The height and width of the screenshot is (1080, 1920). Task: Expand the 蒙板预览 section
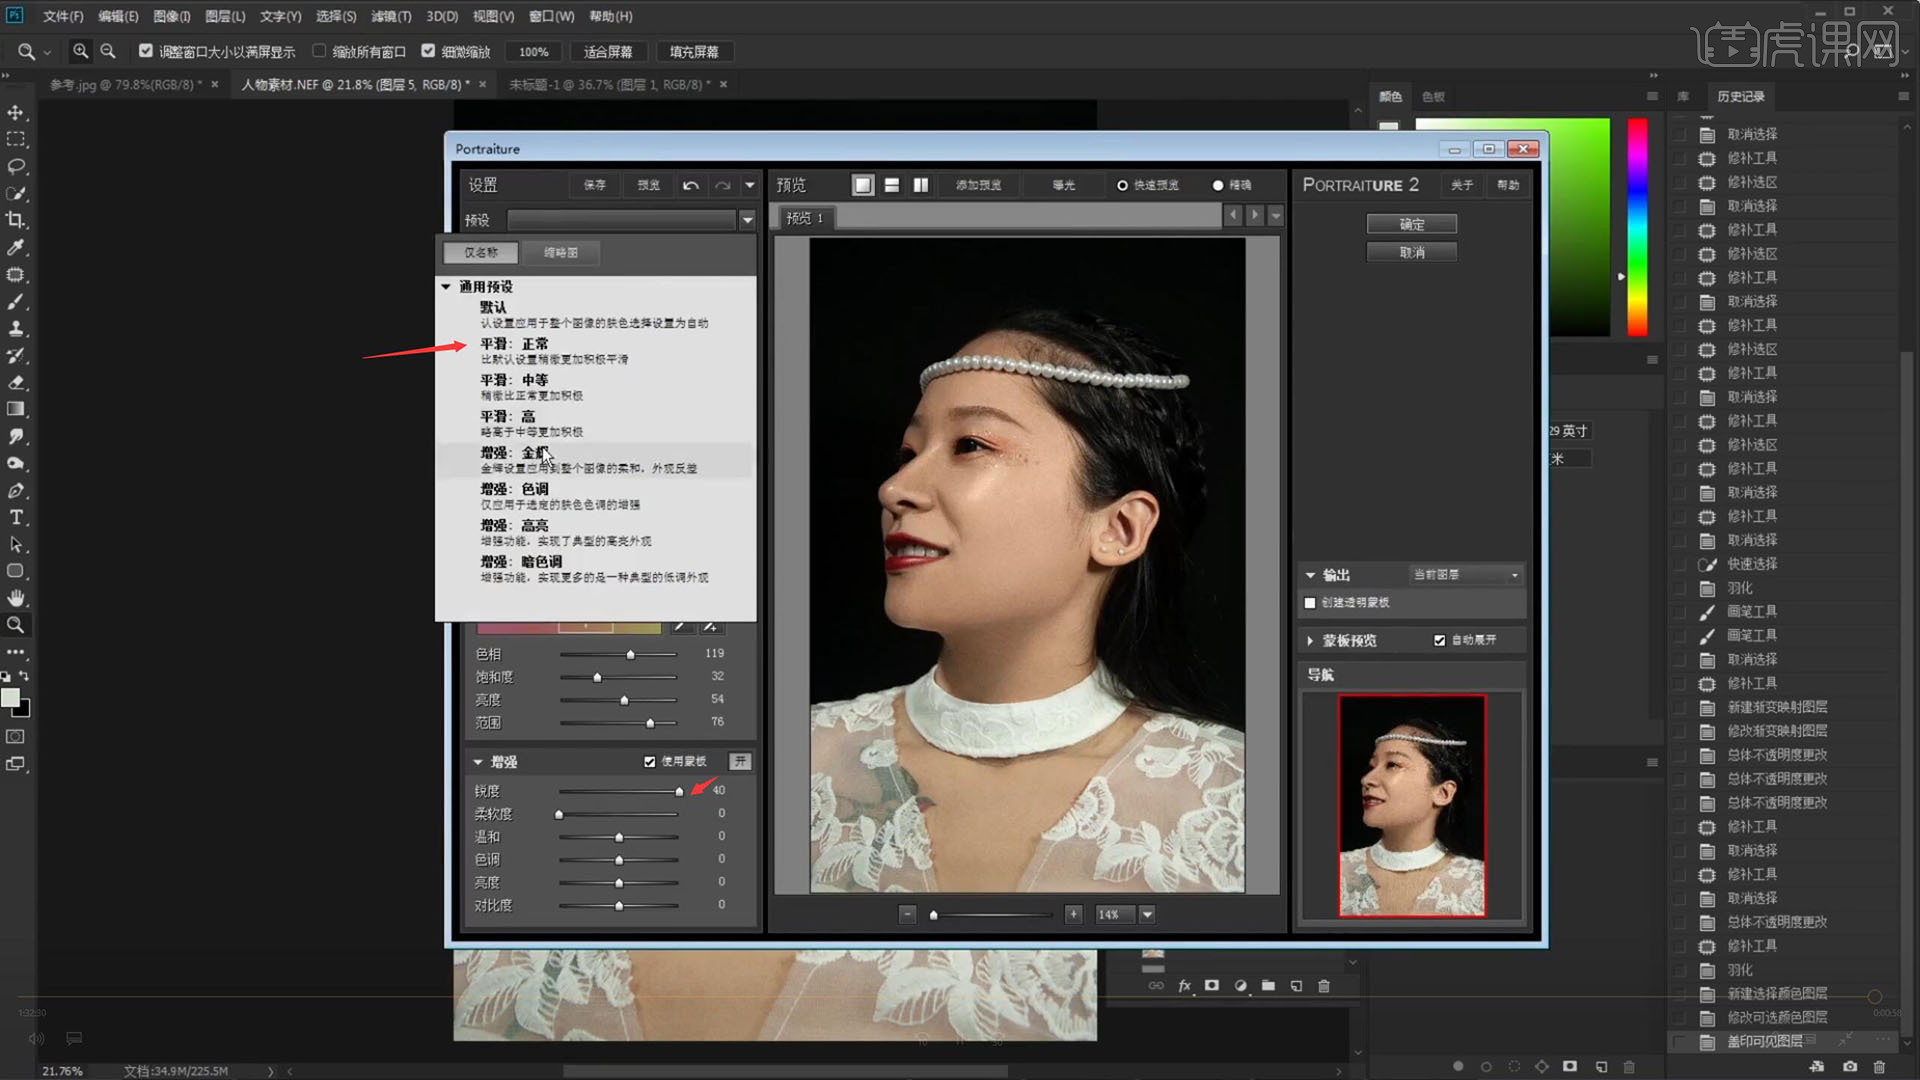tap(1310, 641)
